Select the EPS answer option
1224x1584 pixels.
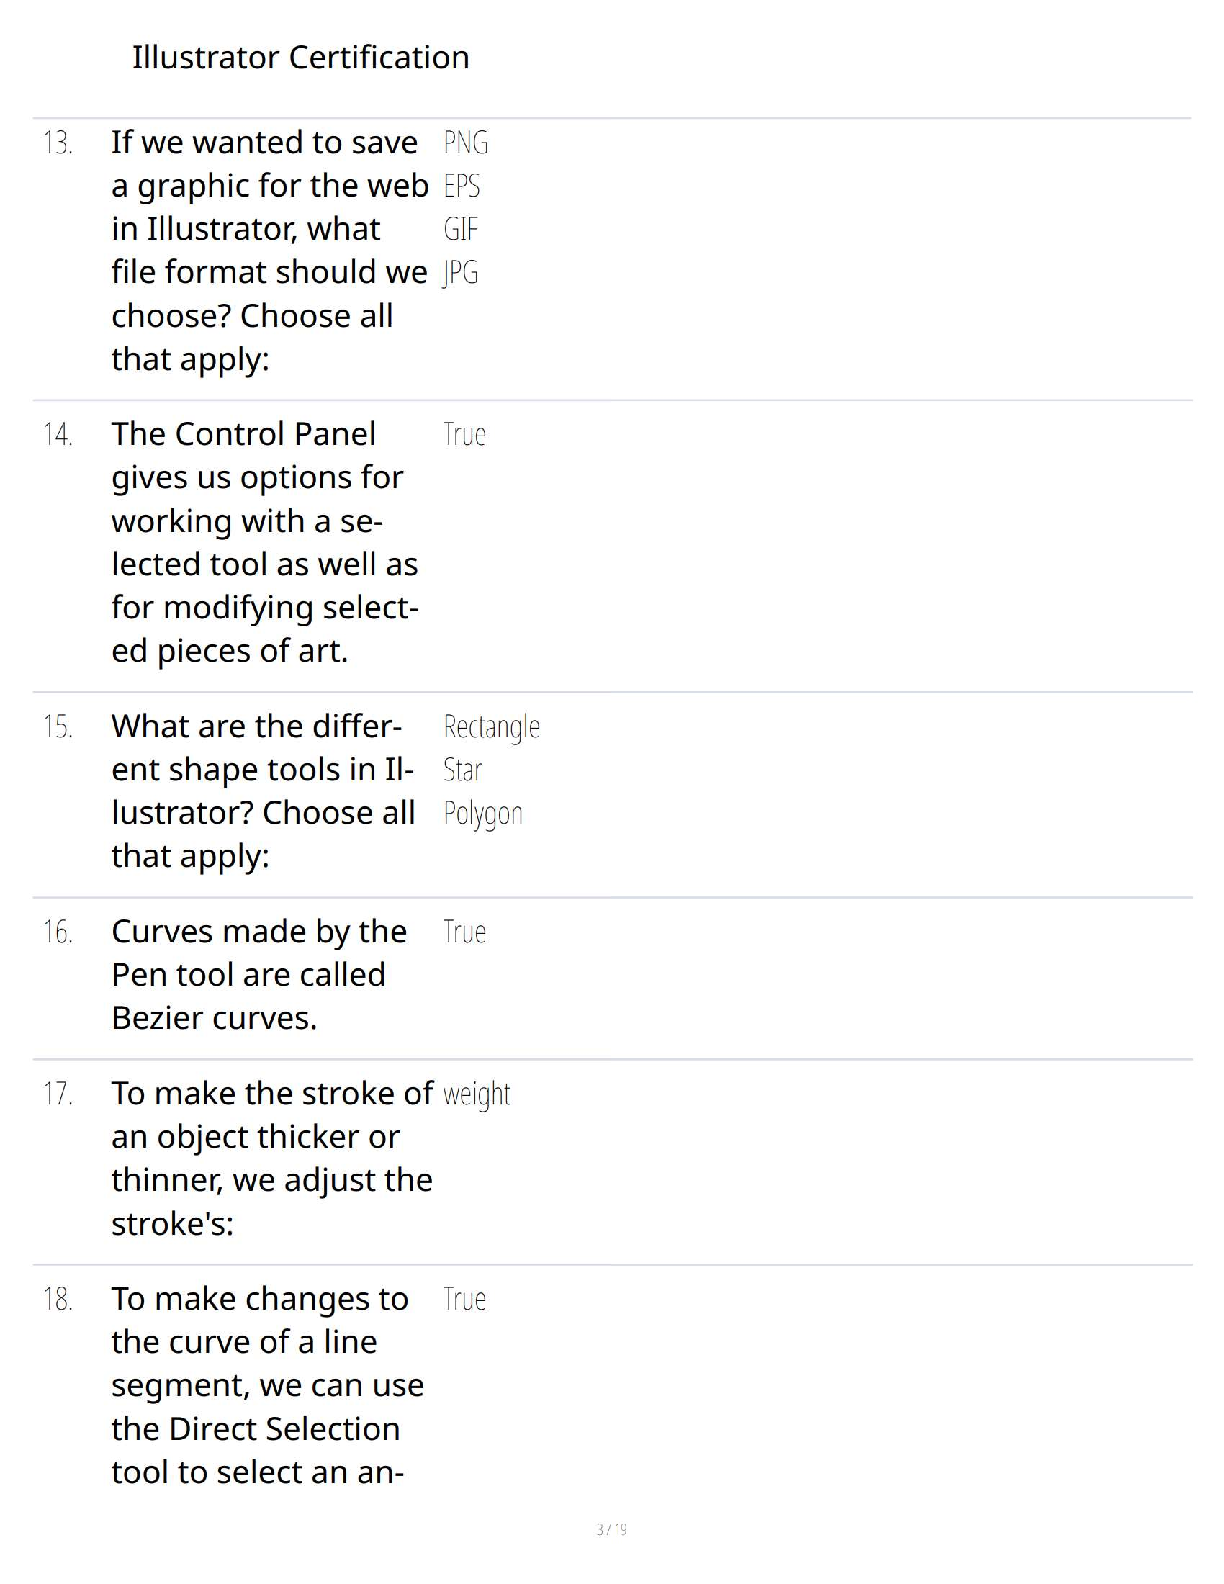point(462,186)
